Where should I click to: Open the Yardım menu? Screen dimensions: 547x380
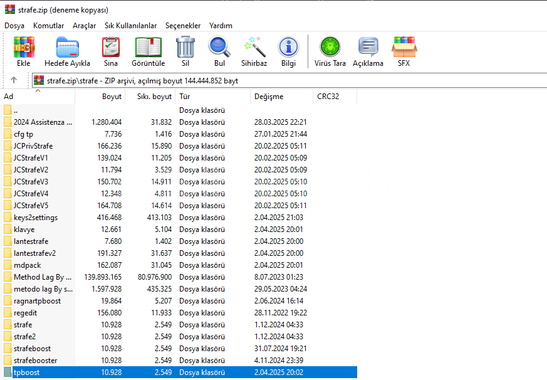[x=220, y=25]
